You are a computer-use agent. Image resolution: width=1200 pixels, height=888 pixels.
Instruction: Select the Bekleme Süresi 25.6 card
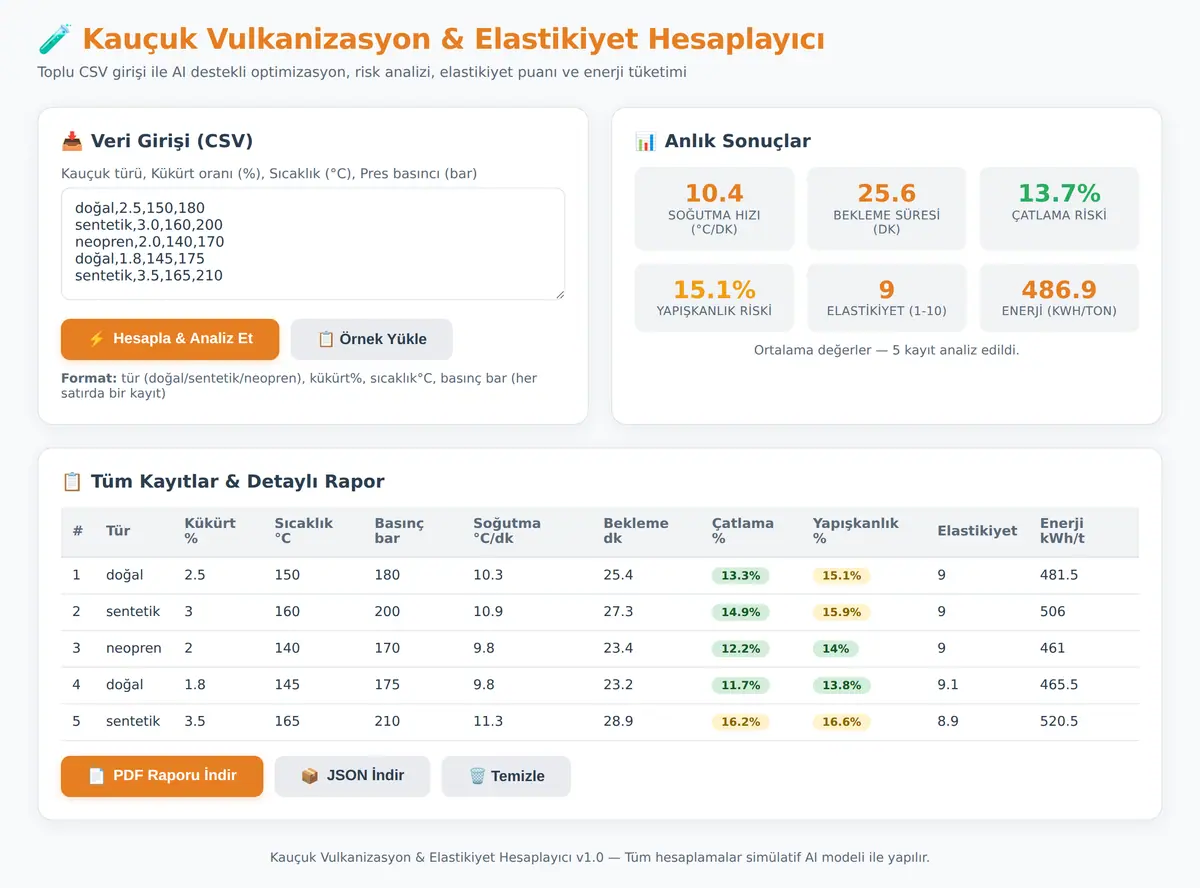pos(887,208)
